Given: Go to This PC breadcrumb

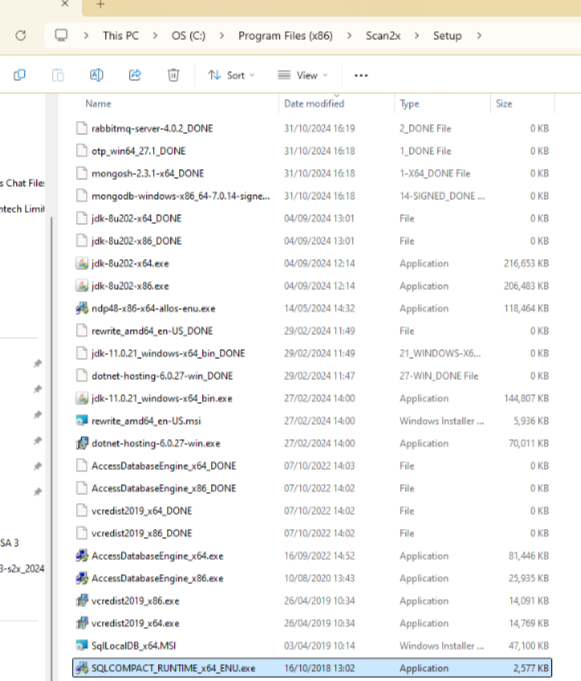Looking at the screenshot, I should (x=121, y=36).
